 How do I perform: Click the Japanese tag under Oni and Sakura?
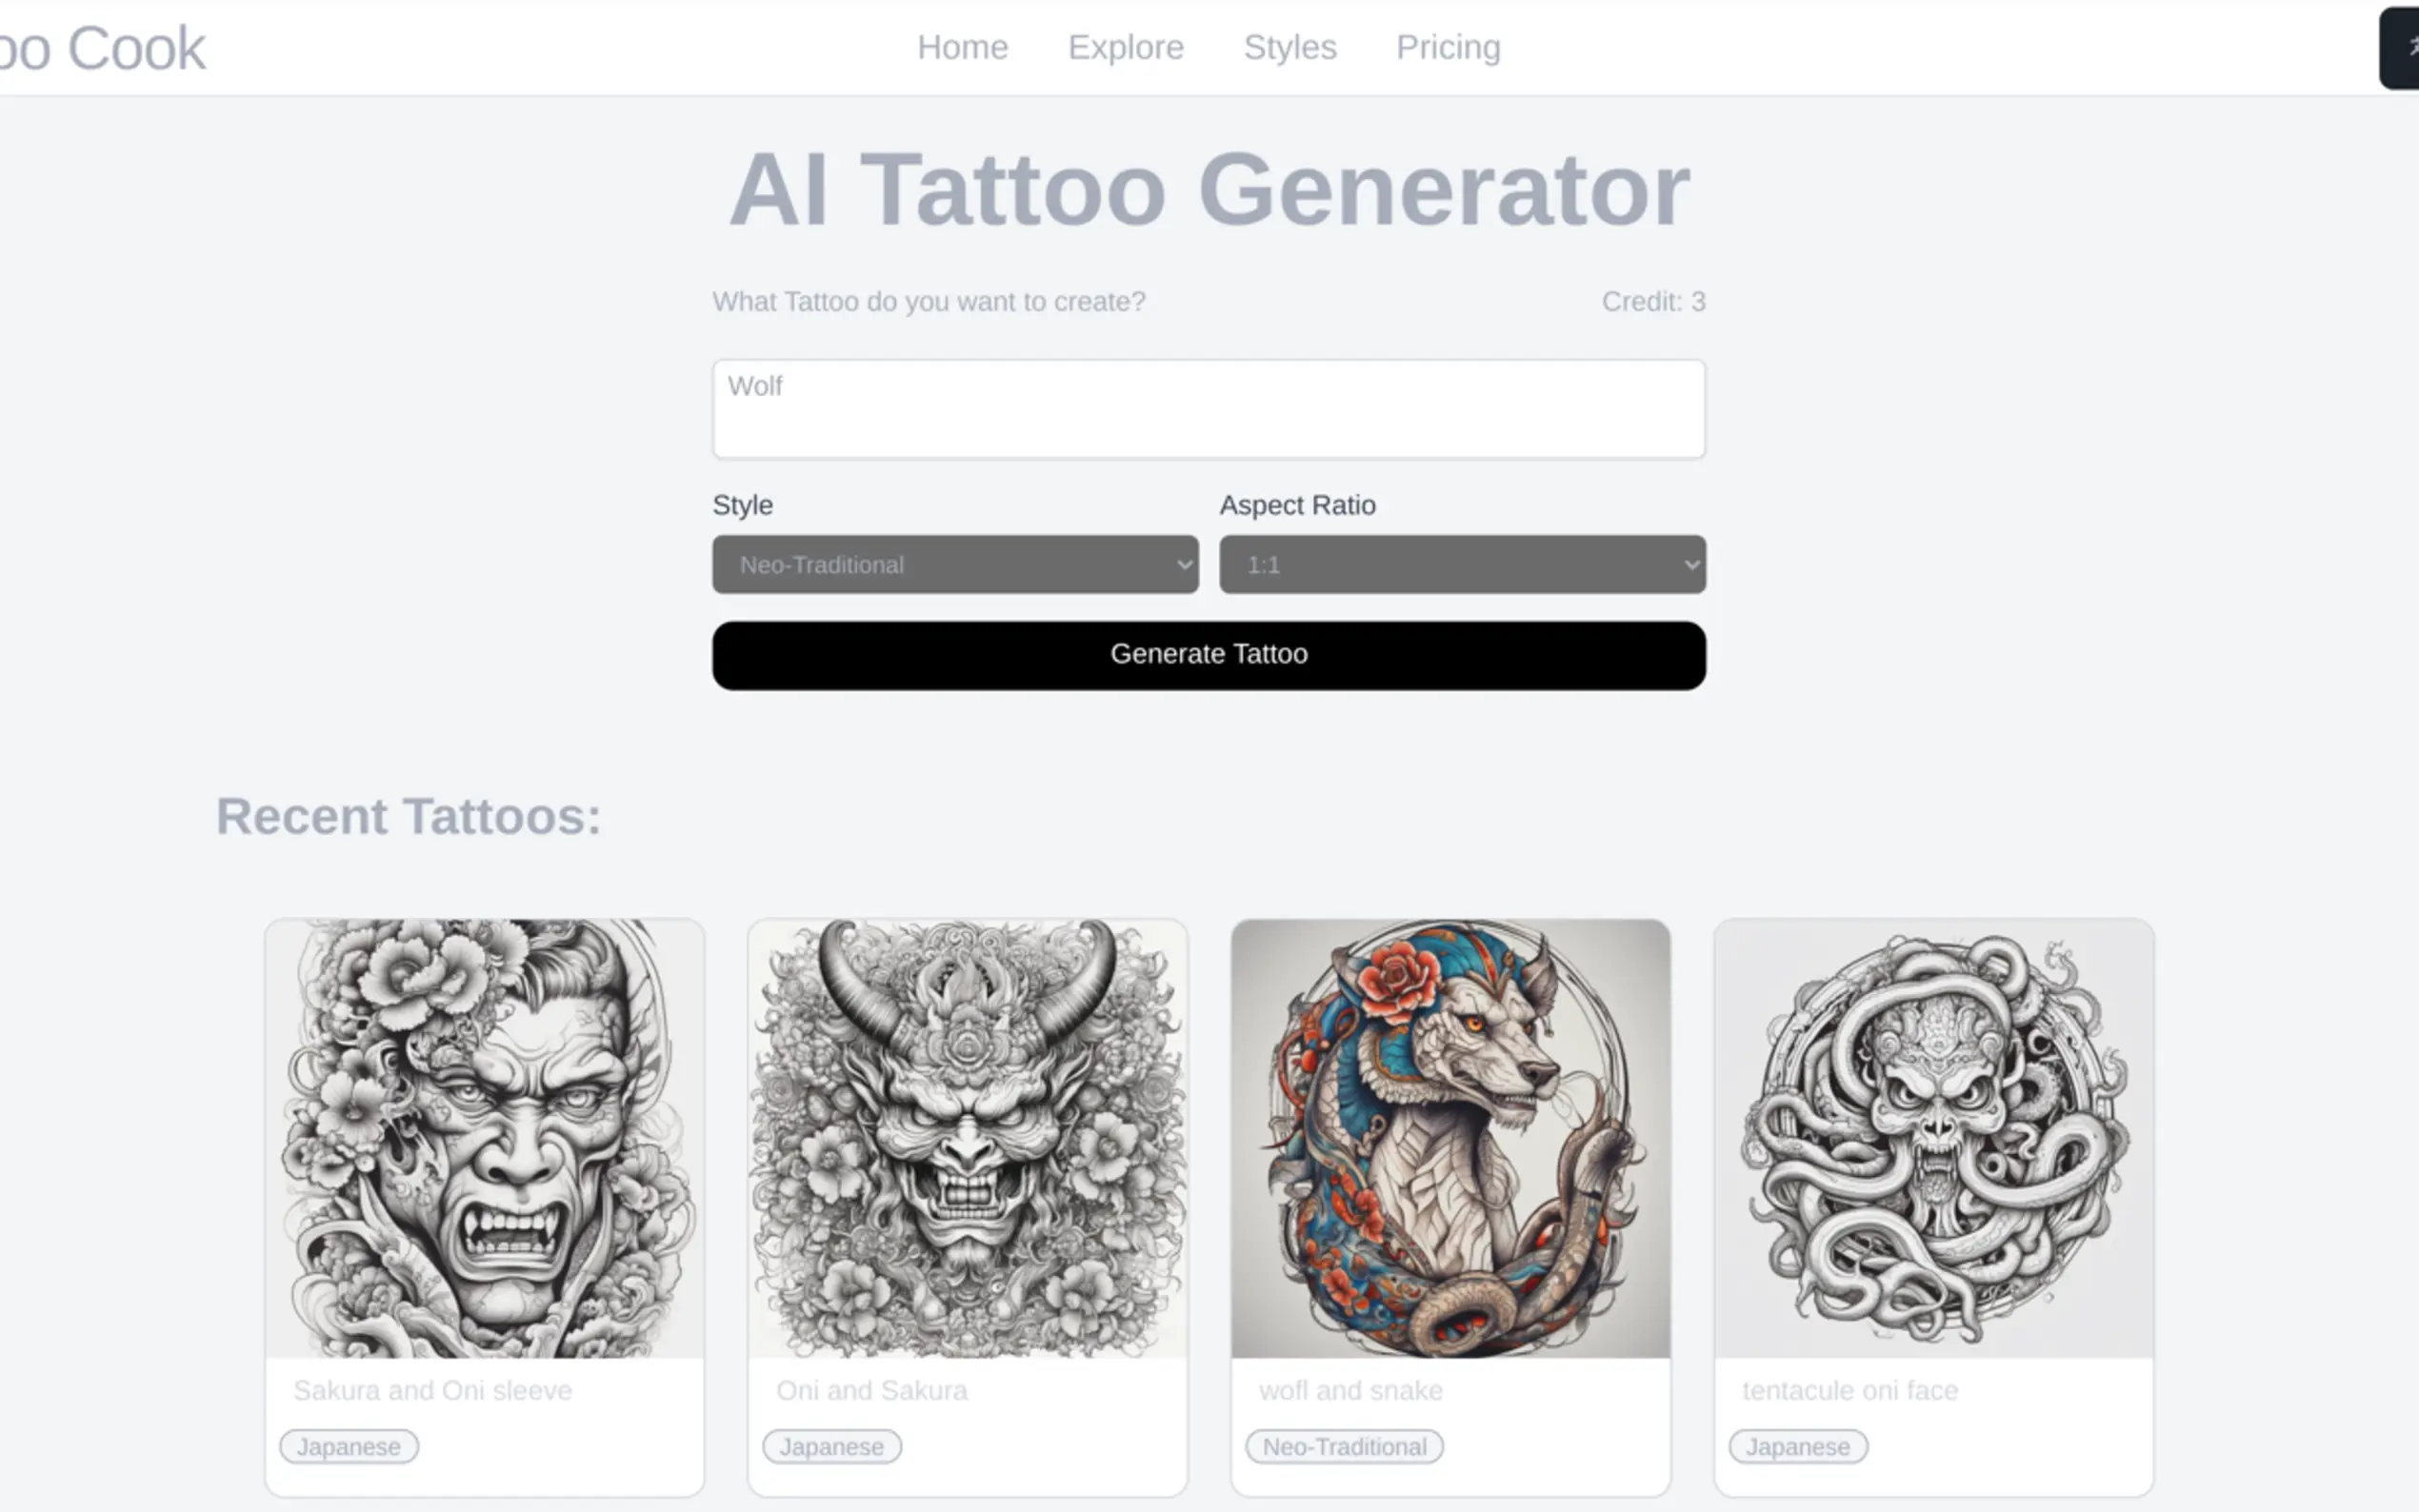pyautogui.click(x=832, y=1446)
